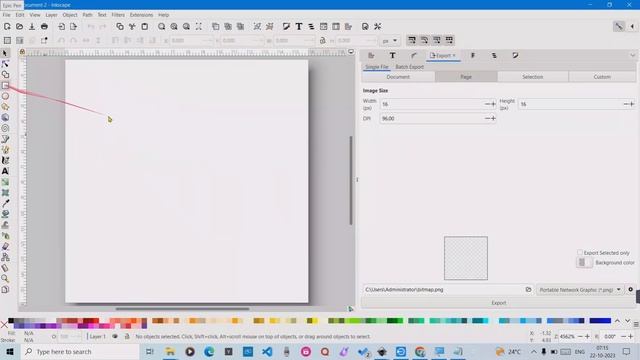Click the Import icon in commands bar
The image size is (640, 360).
(x=61, y=27)
